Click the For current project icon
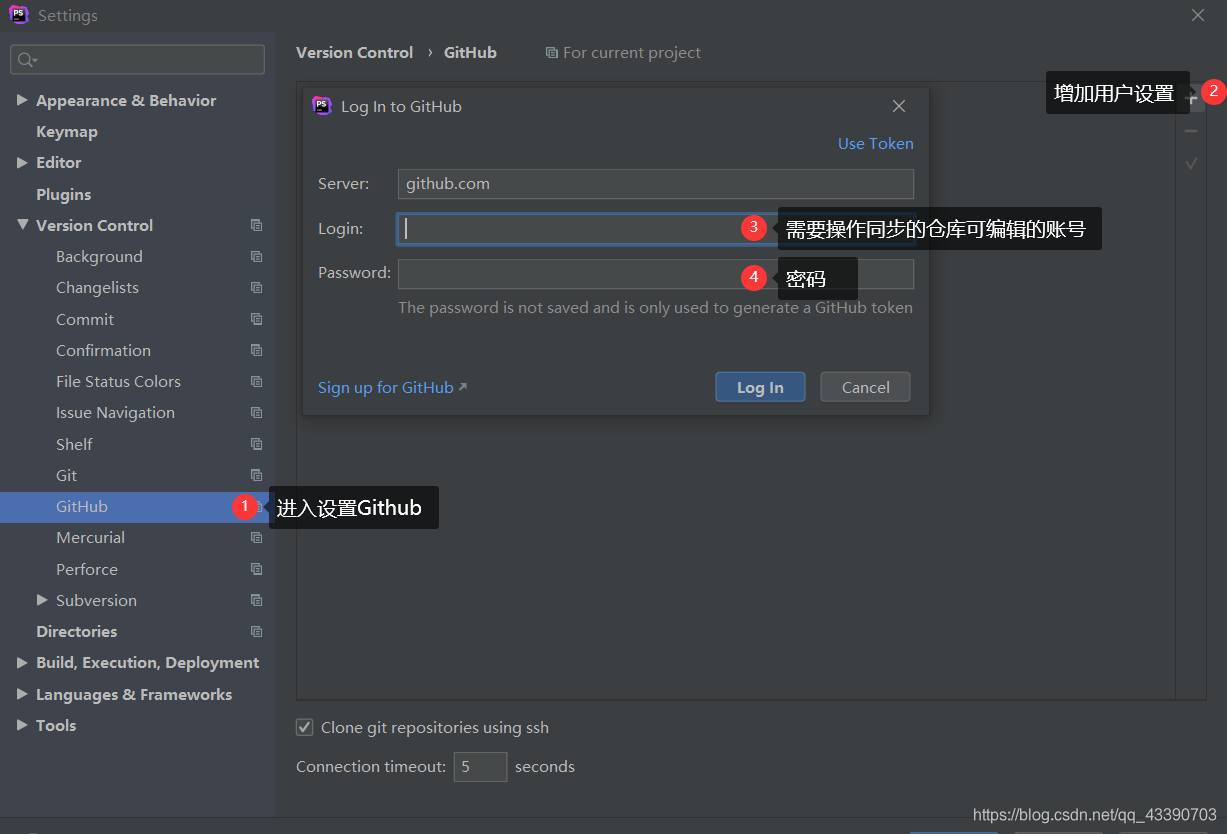Image resolution: width=1227 pixels, height=834 pixels. coord(551,53)
